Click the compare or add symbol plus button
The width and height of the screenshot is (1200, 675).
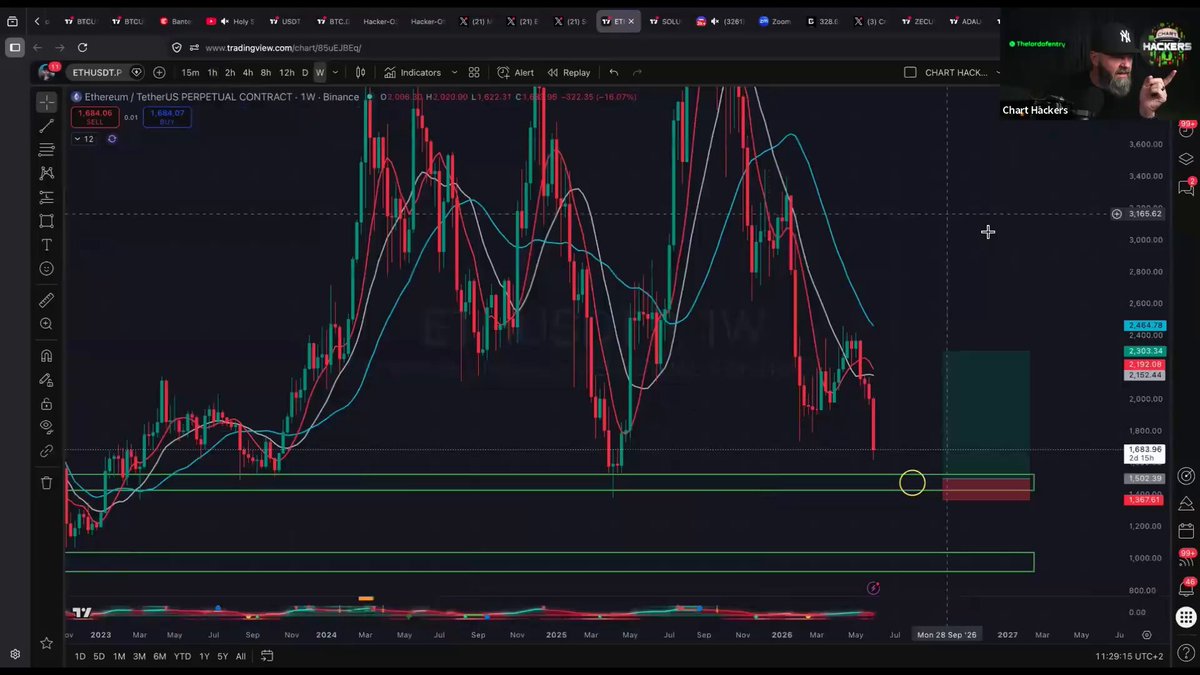pyautogui.click(x=160, y=72)
